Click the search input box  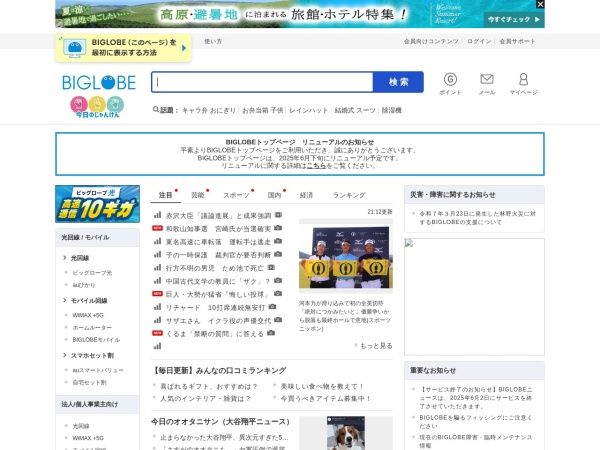coord(262,82)
